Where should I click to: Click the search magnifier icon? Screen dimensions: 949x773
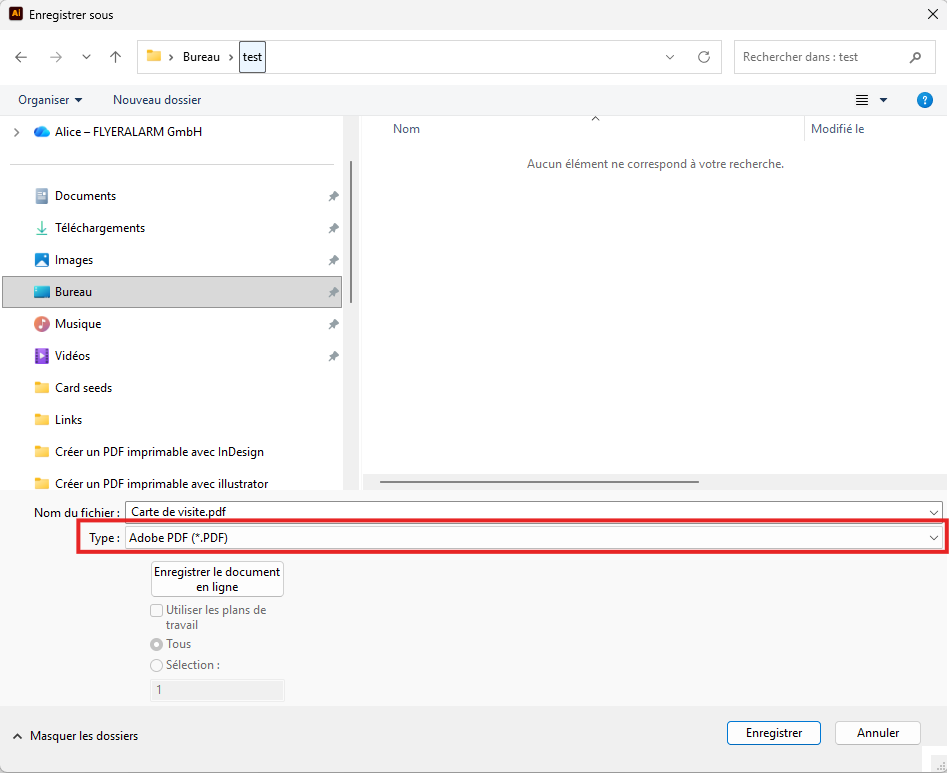915,57
